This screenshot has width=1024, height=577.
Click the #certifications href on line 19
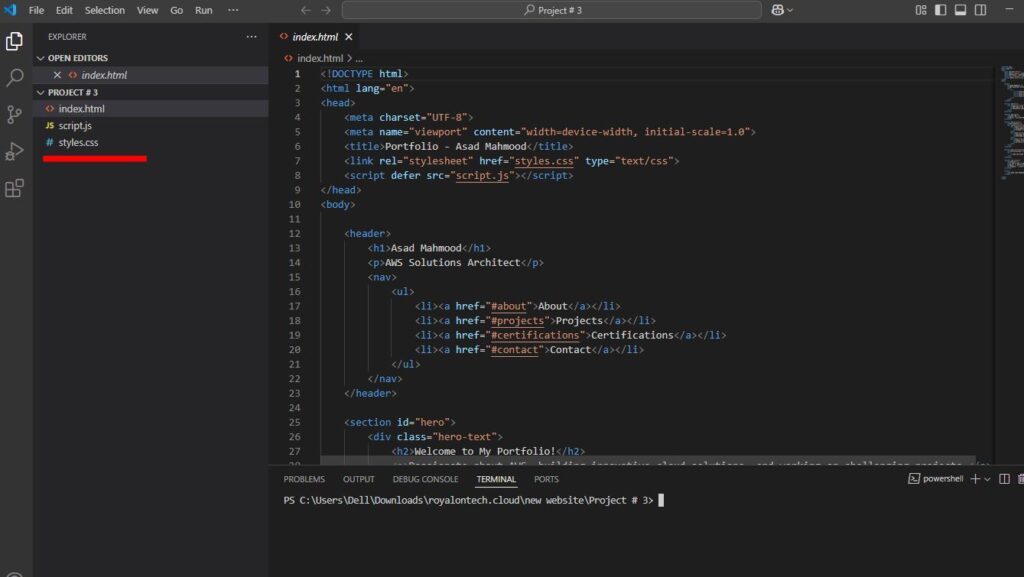(x=535, y=335)
